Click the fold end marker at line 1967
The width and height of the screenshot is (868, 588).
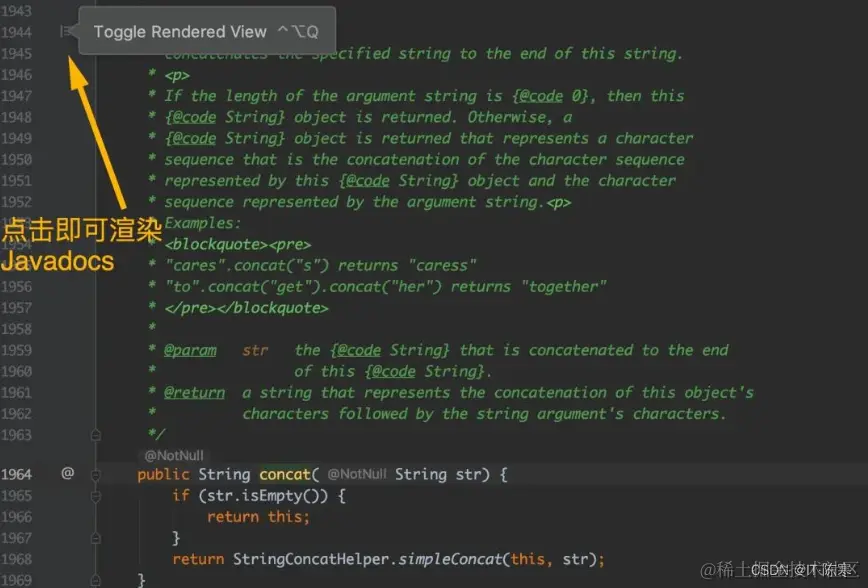(96, 538)
